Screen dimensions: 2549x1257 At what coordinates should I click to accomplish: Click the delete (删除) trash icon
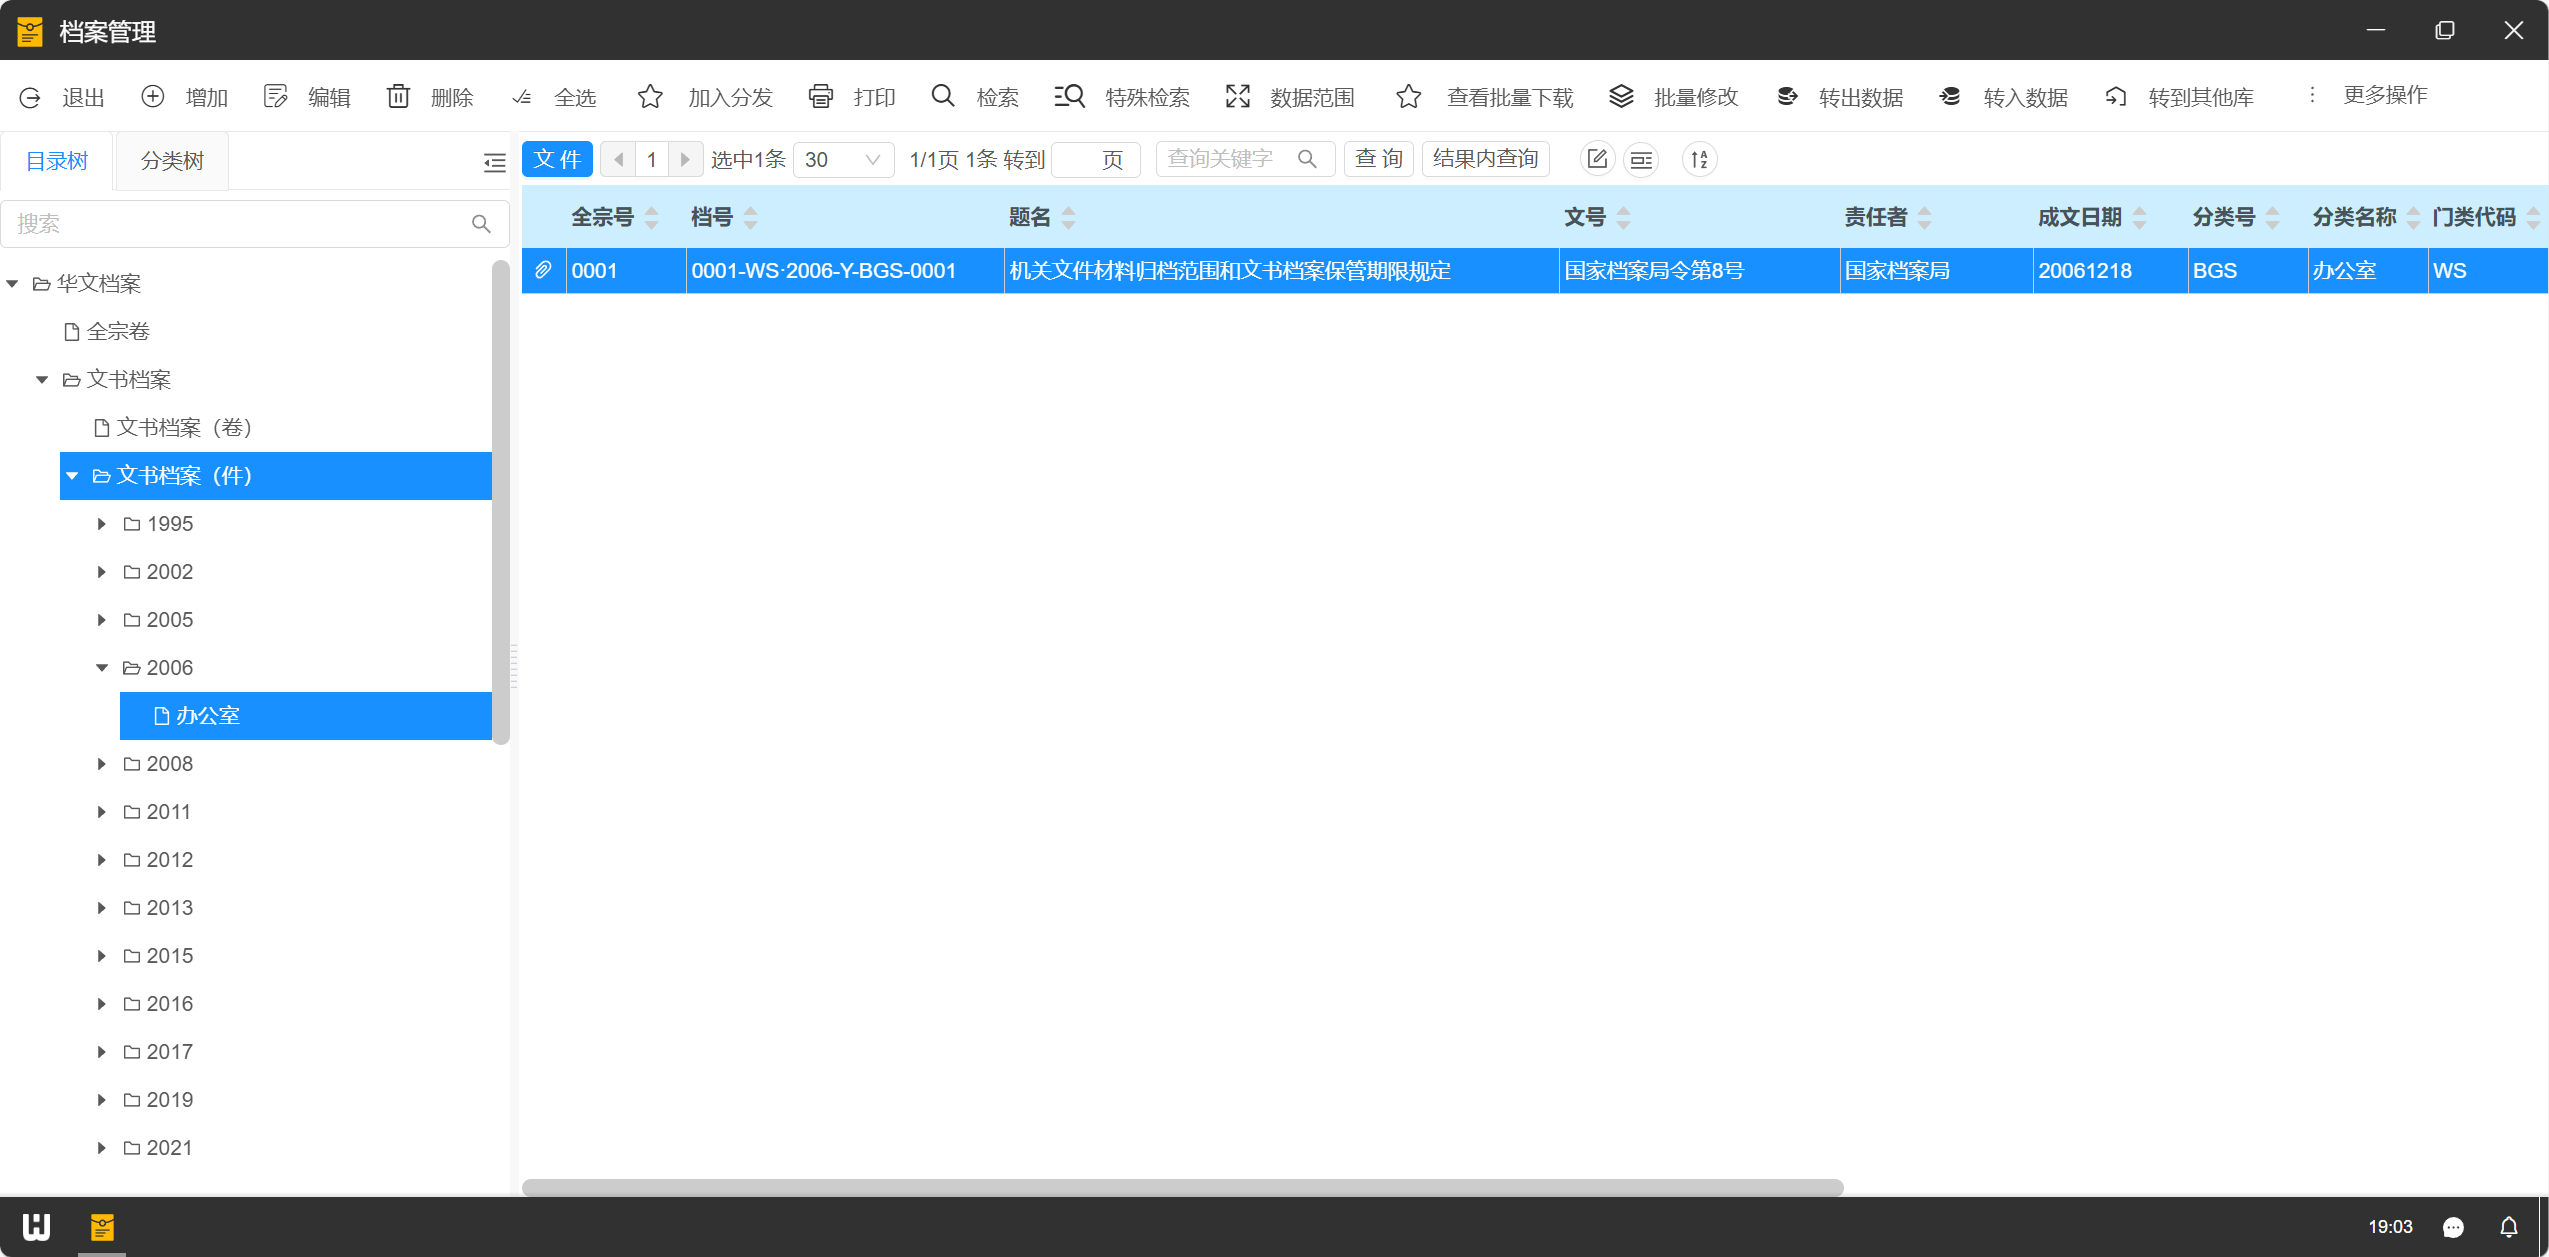pos(398,96)
